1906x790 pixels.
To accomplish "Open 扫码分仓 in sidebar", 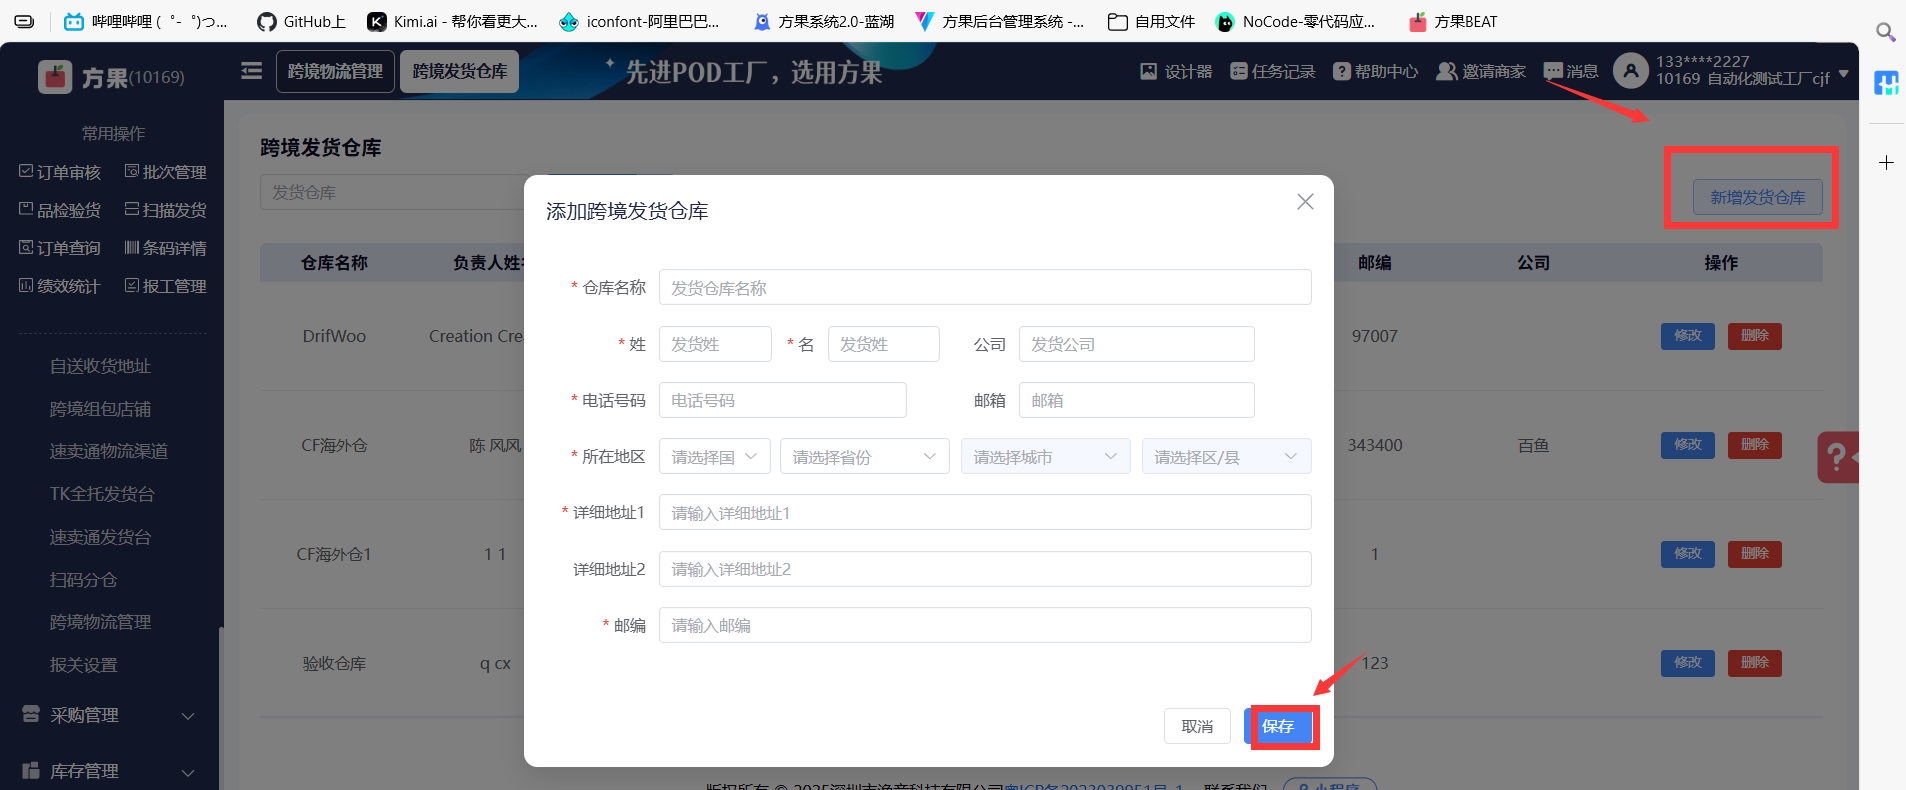I will point(83,580).
